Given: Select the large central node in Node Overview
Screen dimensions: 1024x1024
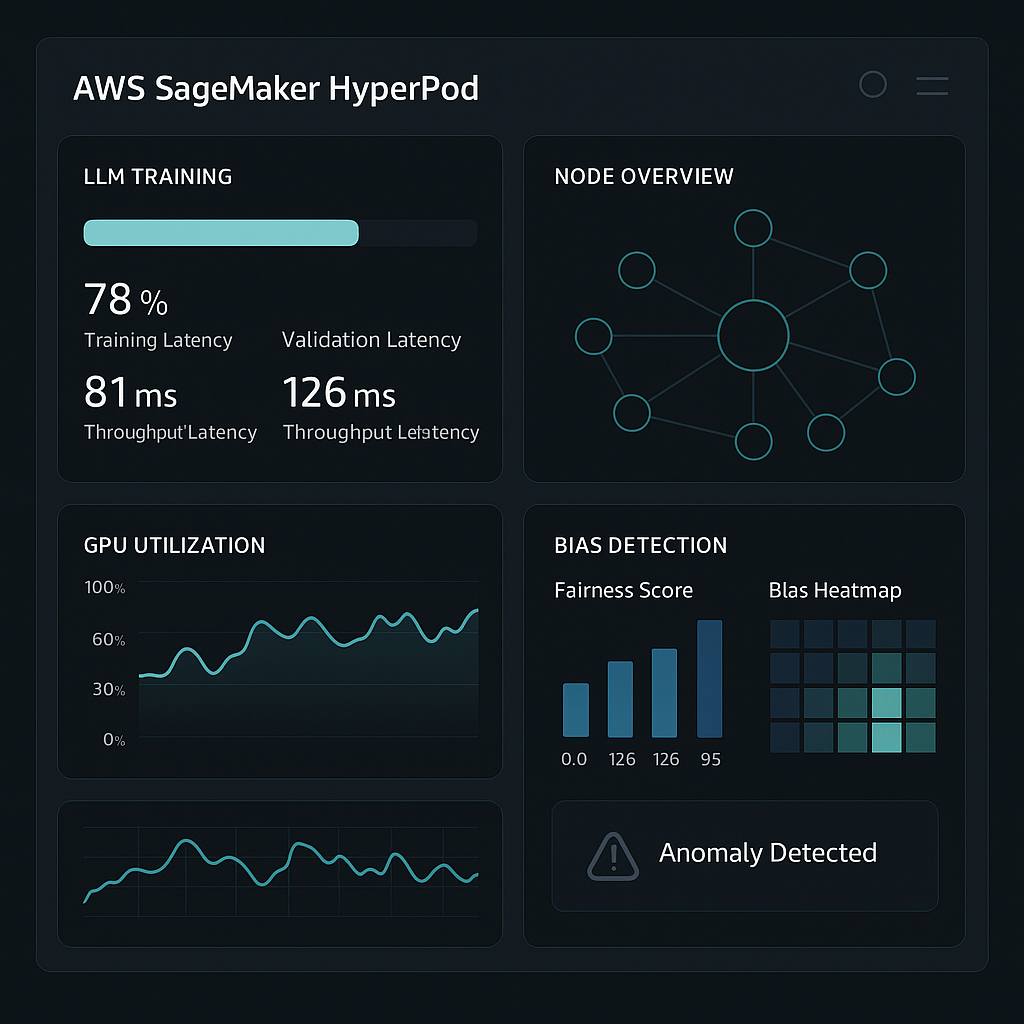Looking at the screenshot, I should (x=753, y=335).
